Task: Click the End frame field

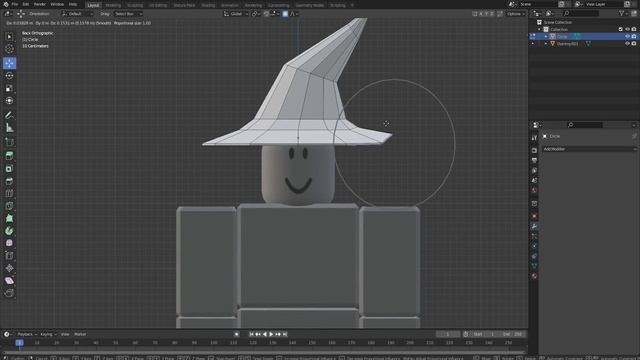Action: (513, 334)
